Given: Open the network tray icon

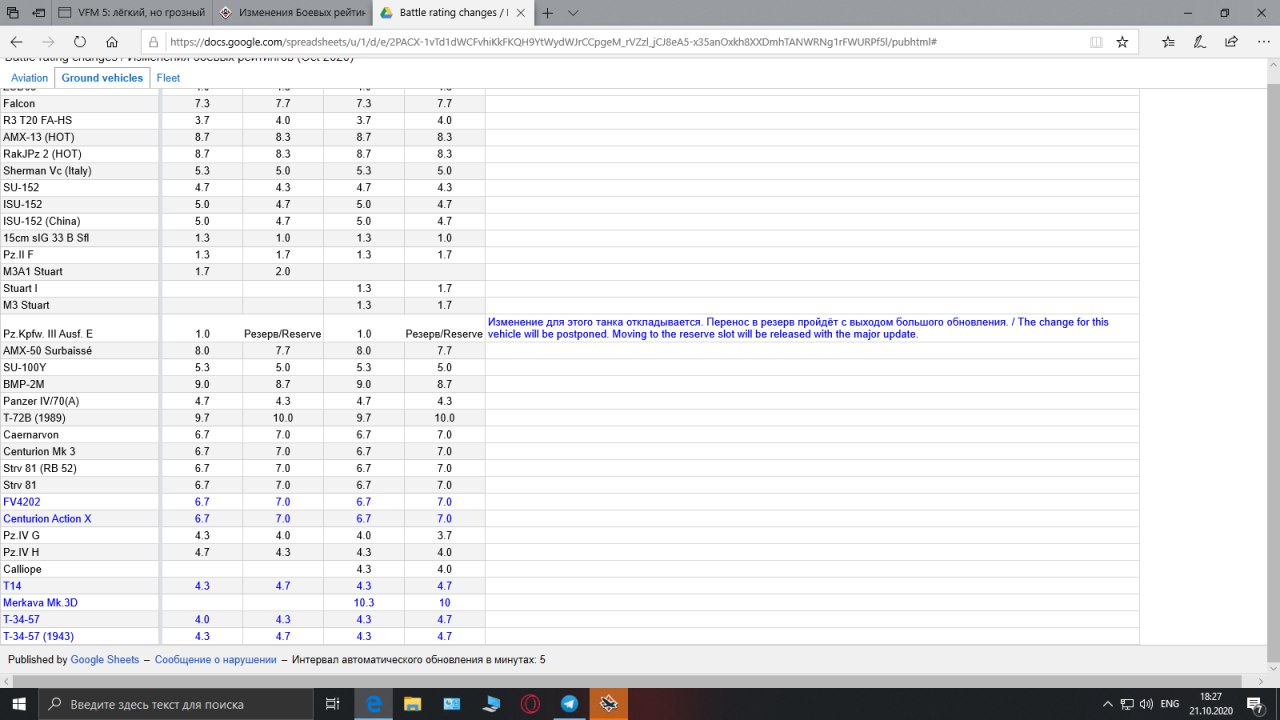Looking at the screenshot, I should point(1127,704).
